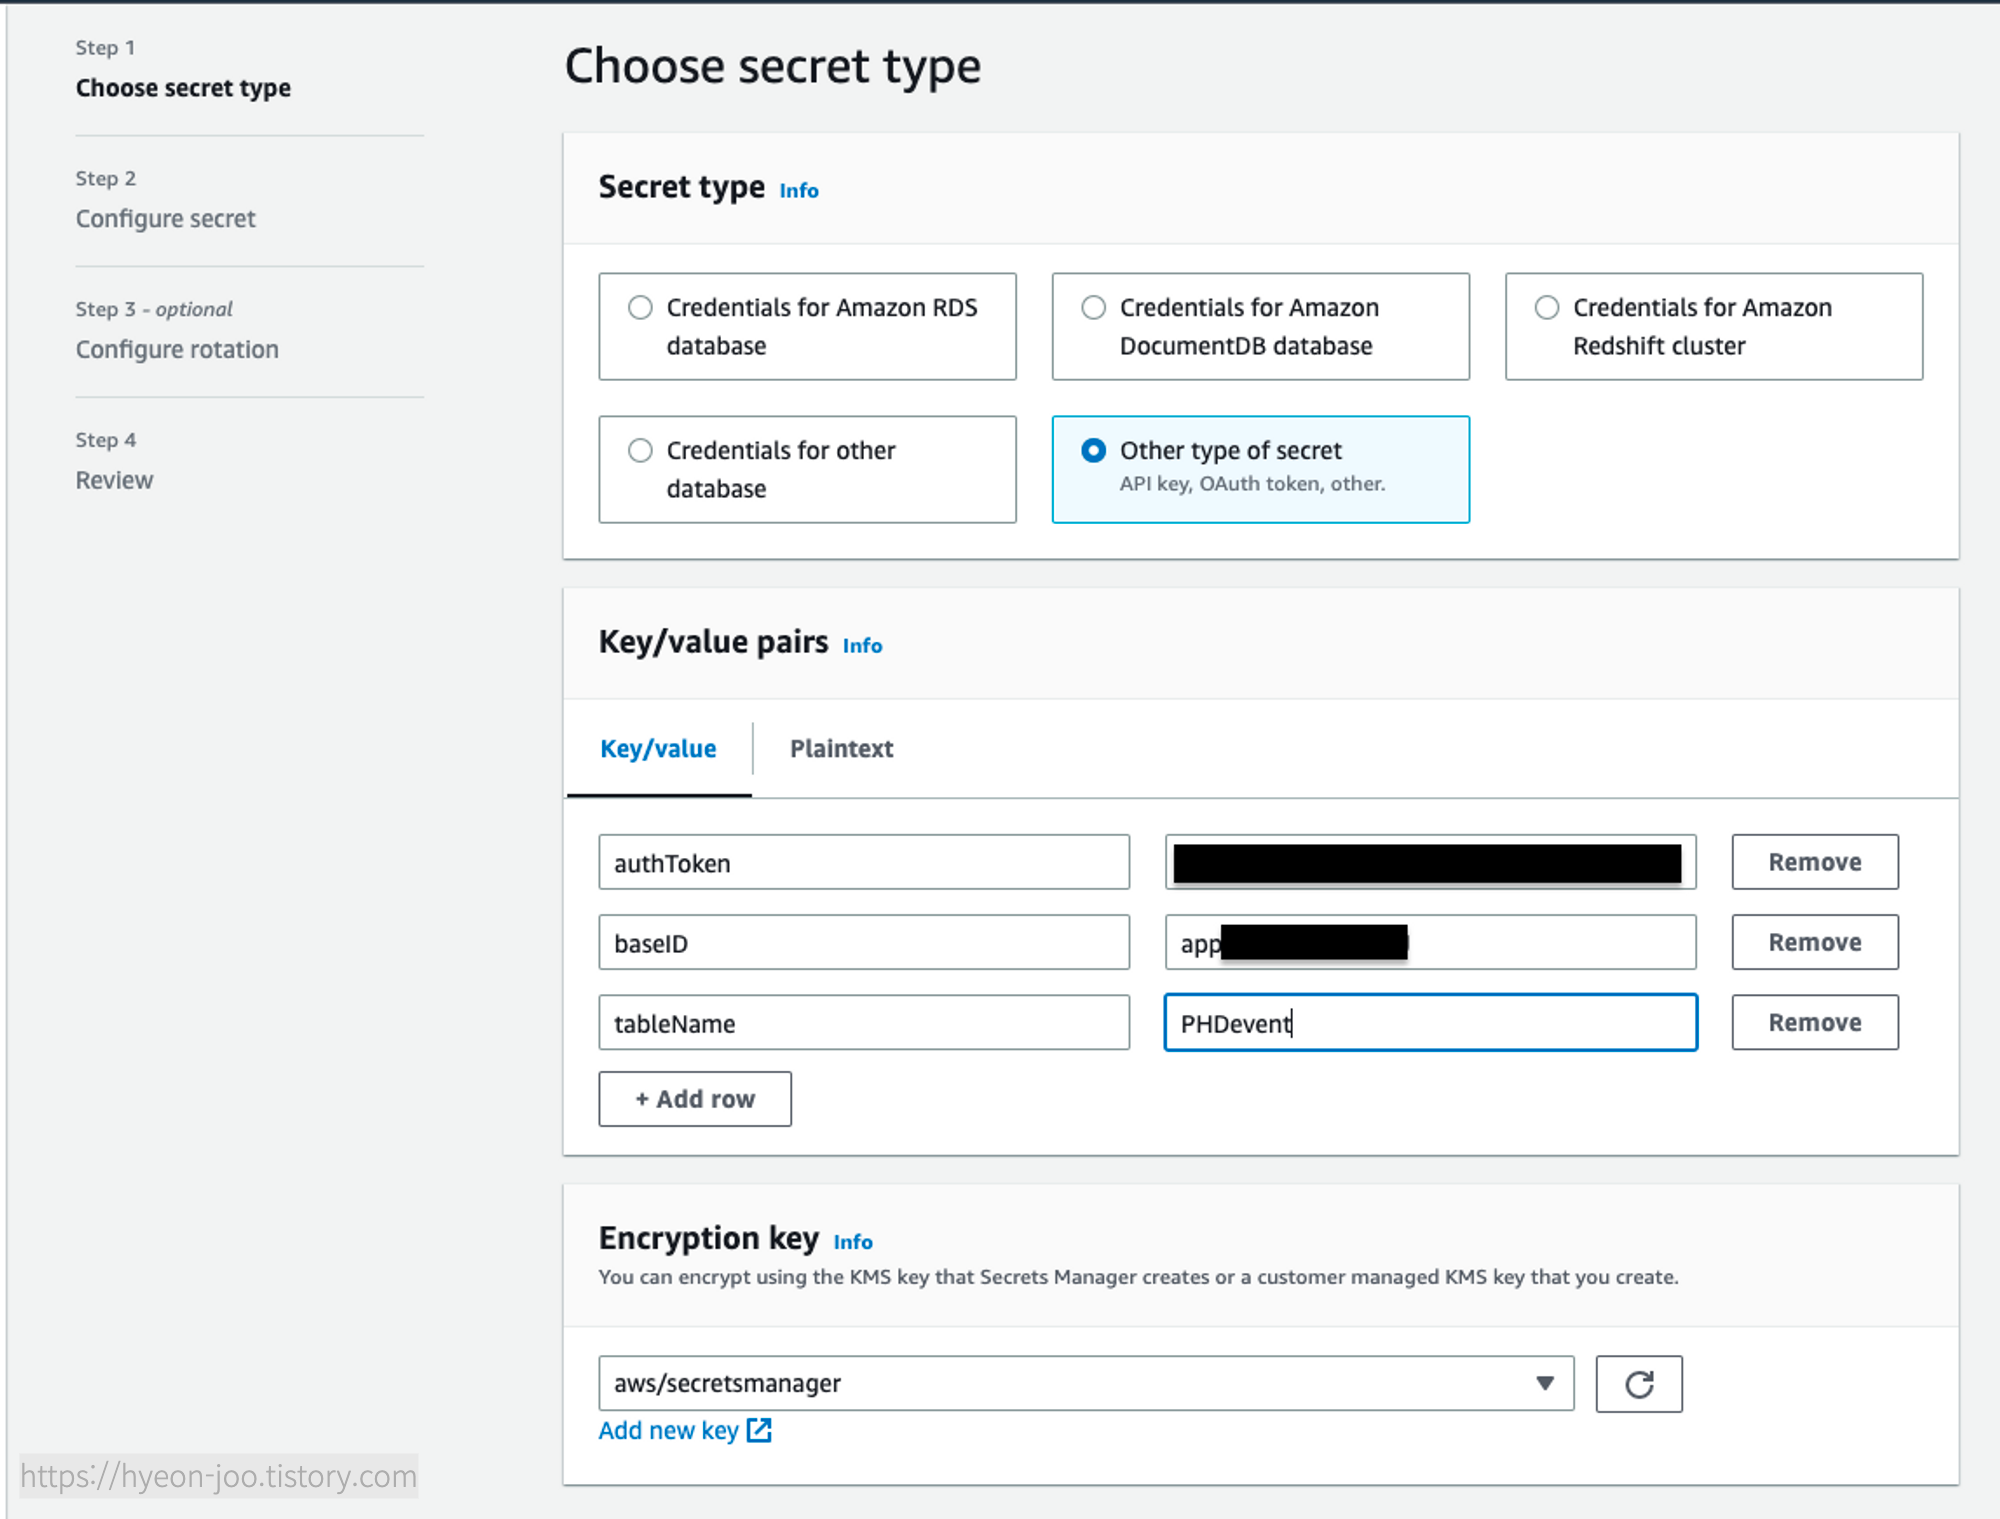Switch to the Plaintext tab

(841, 749)
